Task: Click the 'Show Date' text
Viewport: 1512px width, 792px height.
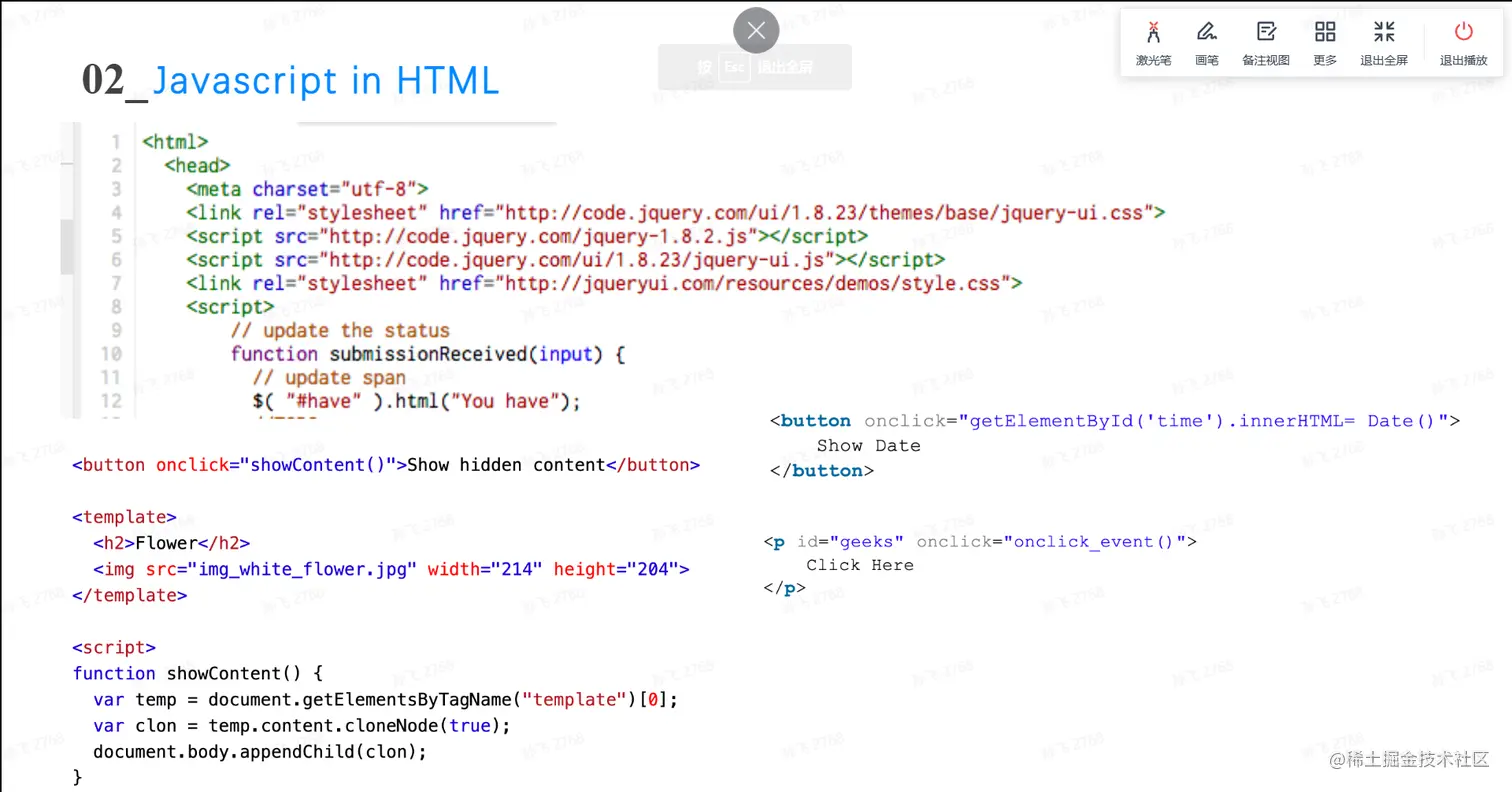Action: click(x=868, y=446)
